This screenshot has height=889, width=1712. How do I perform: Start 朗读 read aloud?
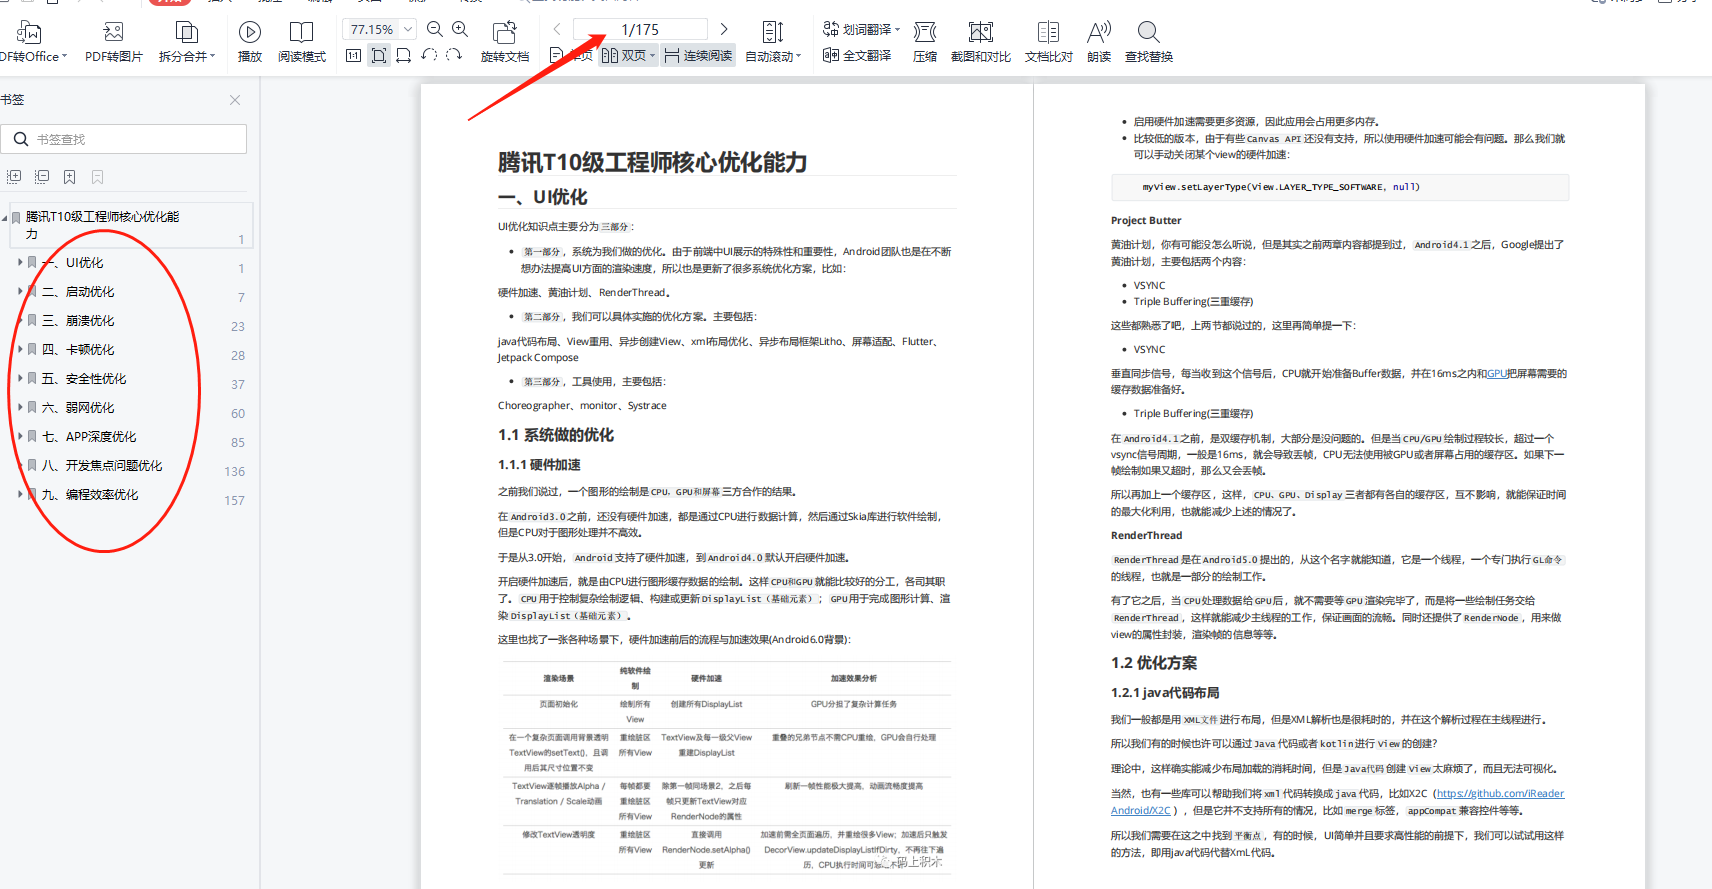(x=1099, y=42)
